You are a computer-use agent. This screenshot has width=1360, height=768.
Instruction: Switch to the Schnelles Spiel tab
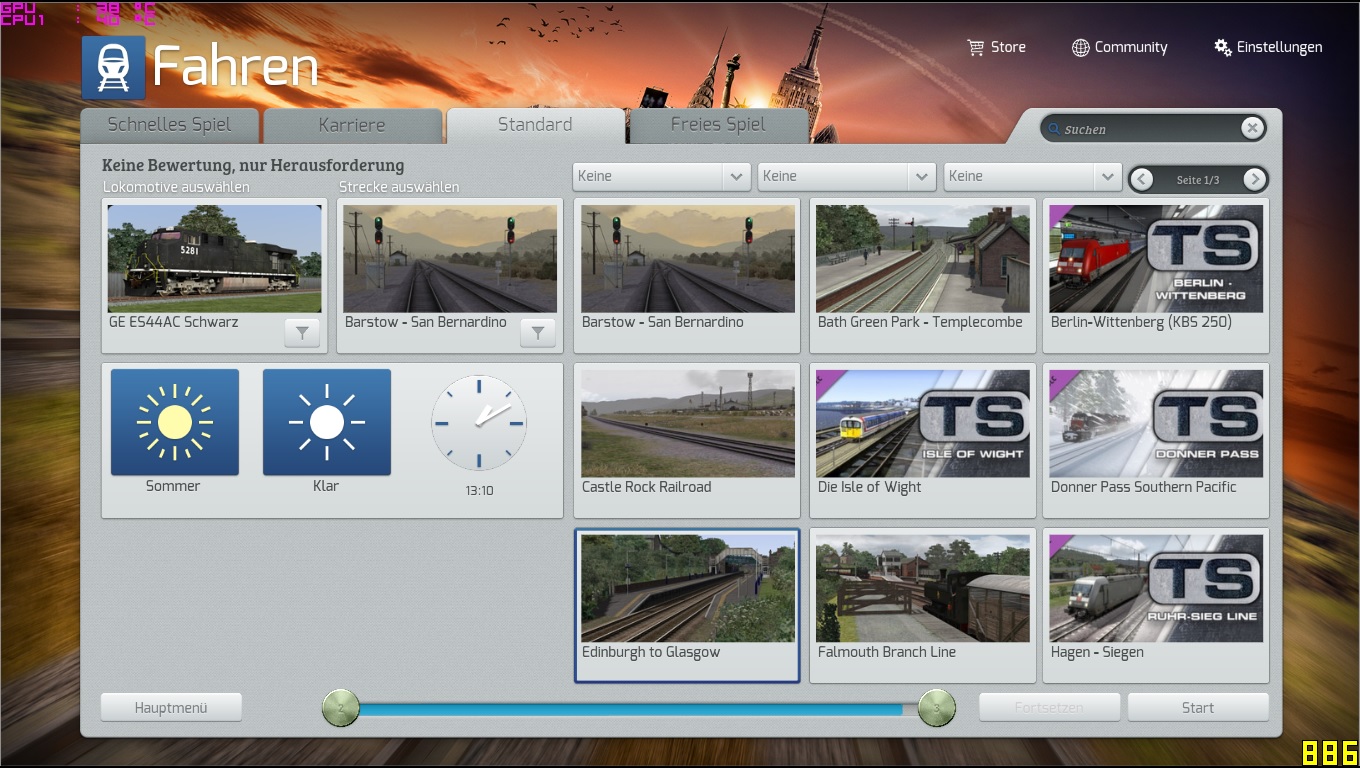pos(170,125)
